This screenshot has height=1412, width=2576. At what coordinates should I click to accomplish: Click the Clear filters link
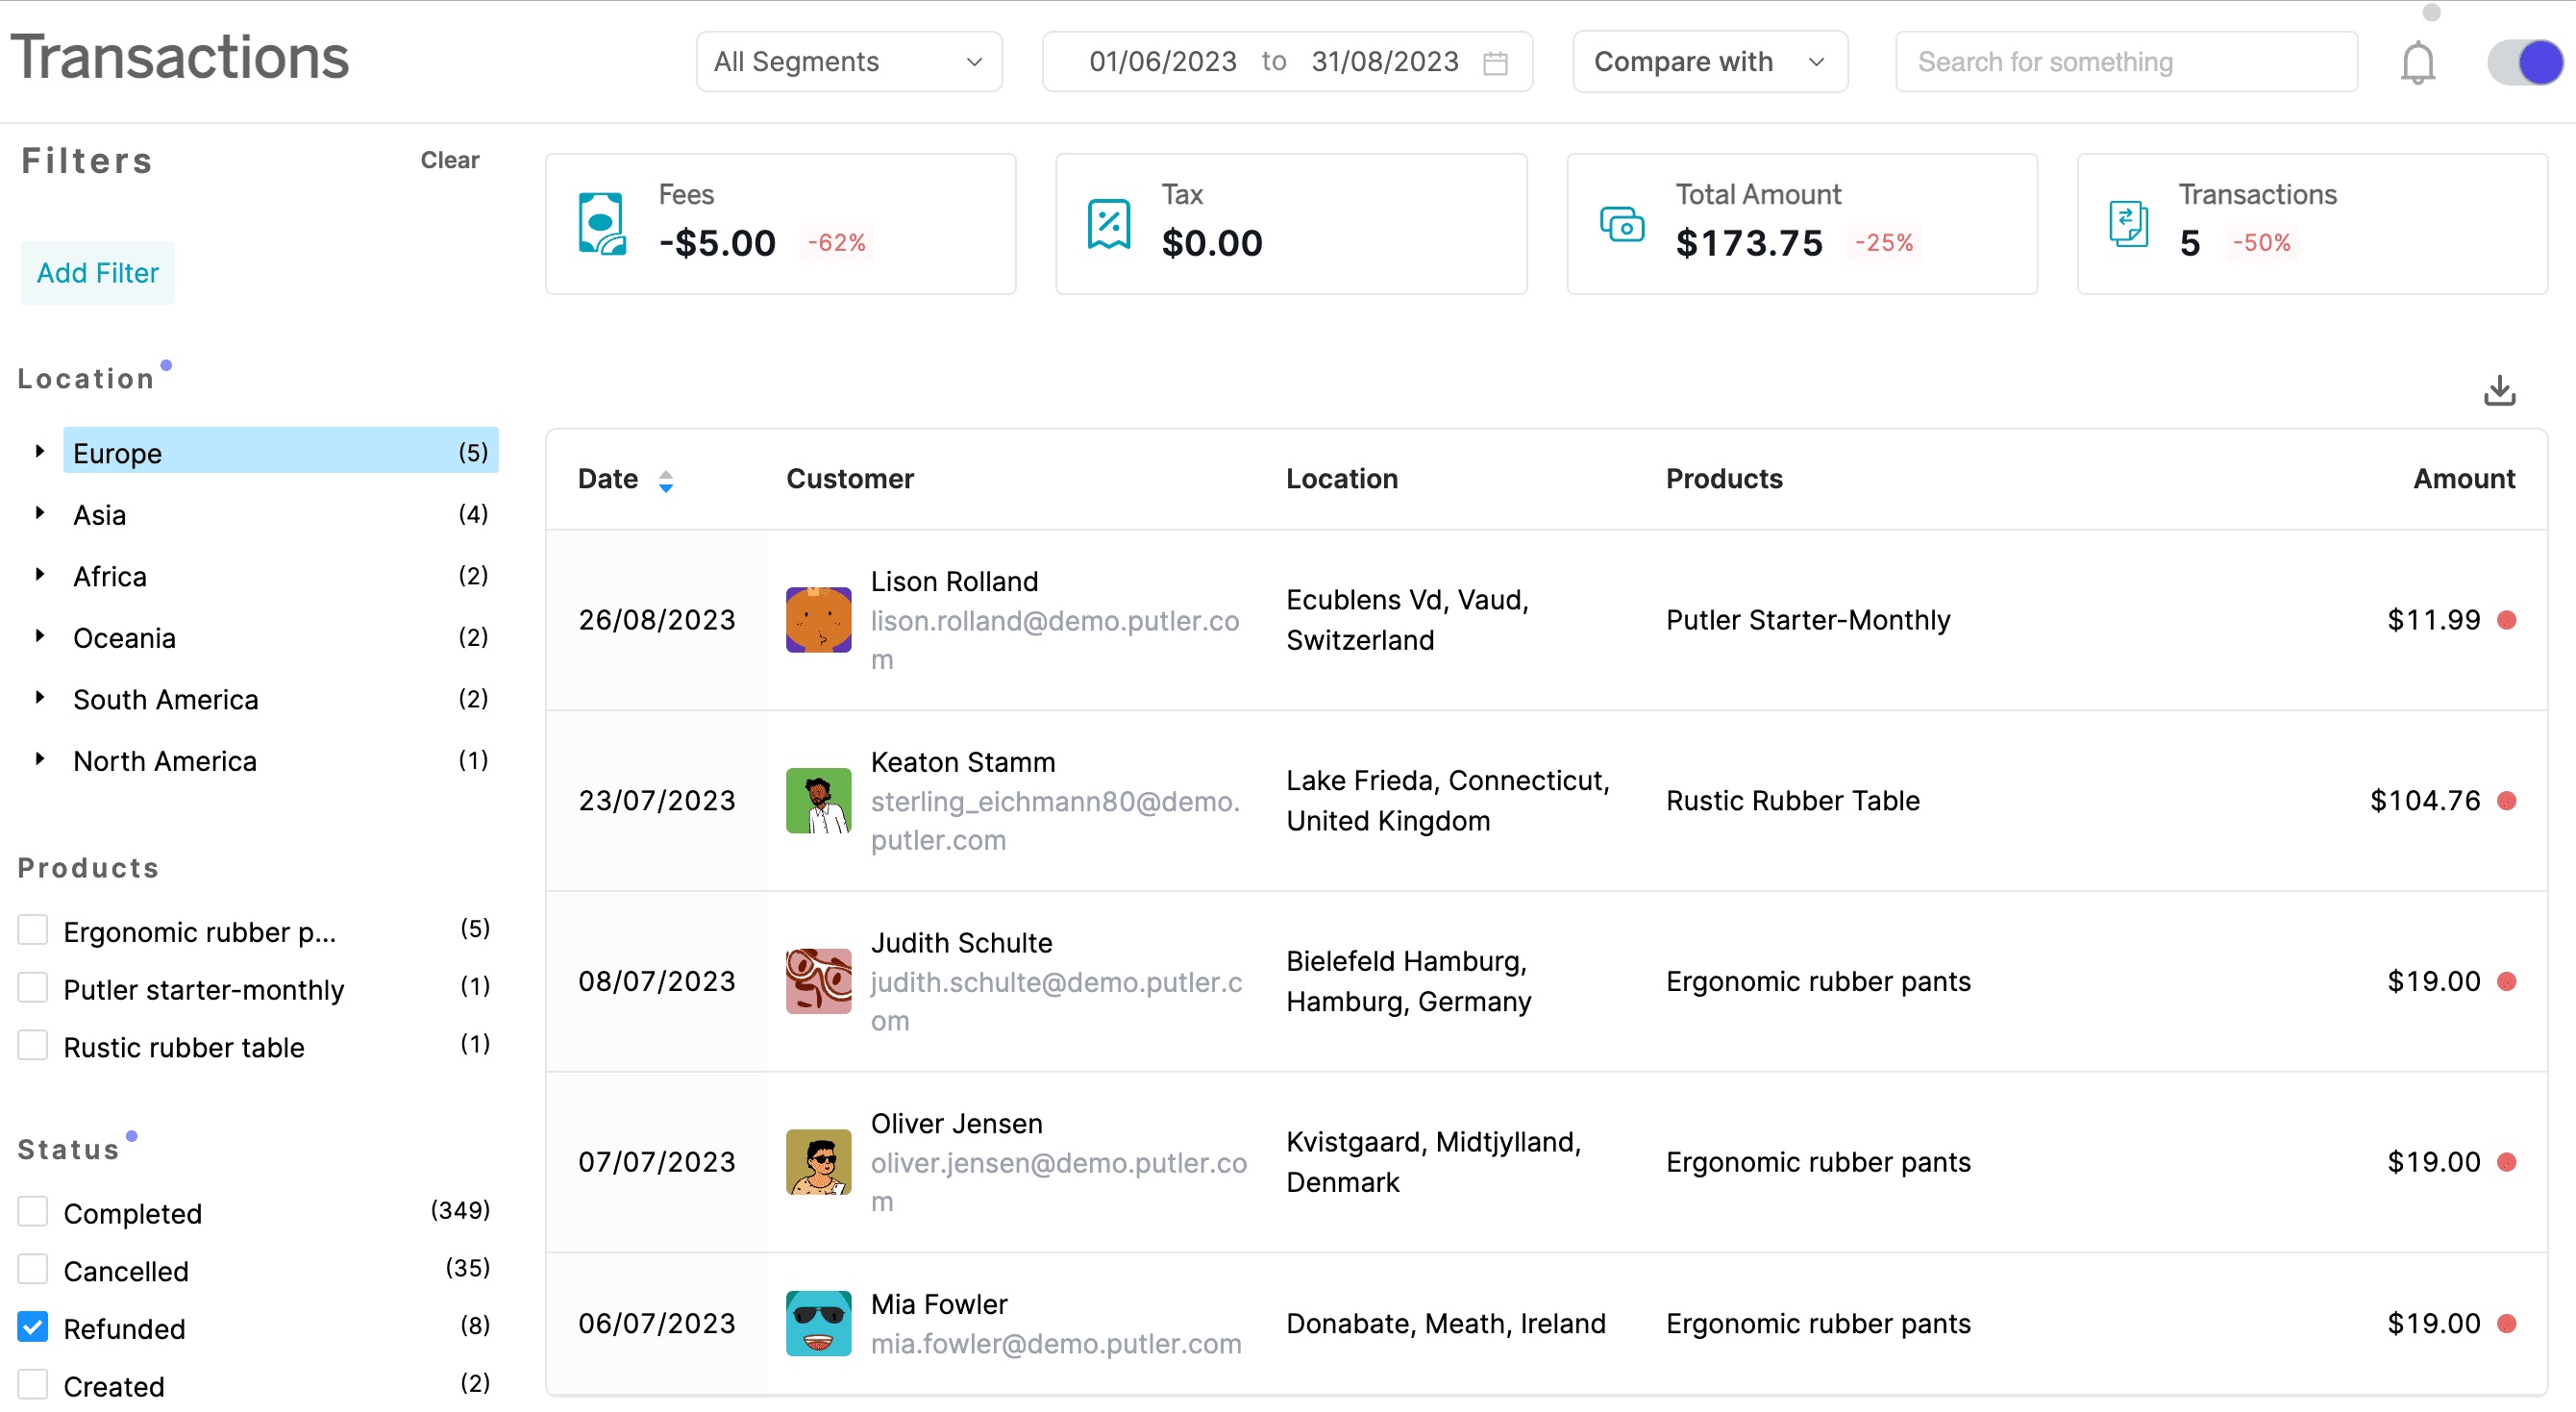(x=450, y=160)
